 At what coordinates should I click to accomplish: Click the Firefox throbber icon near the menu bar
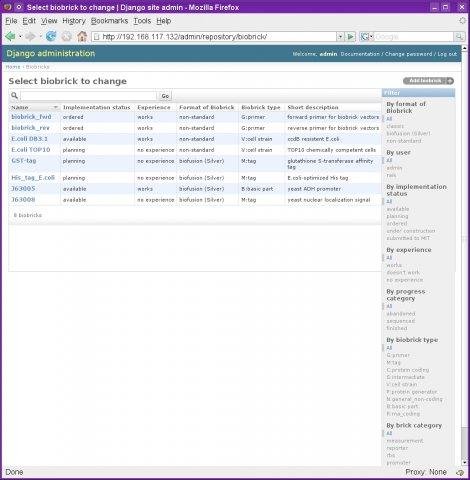(462, 21)
